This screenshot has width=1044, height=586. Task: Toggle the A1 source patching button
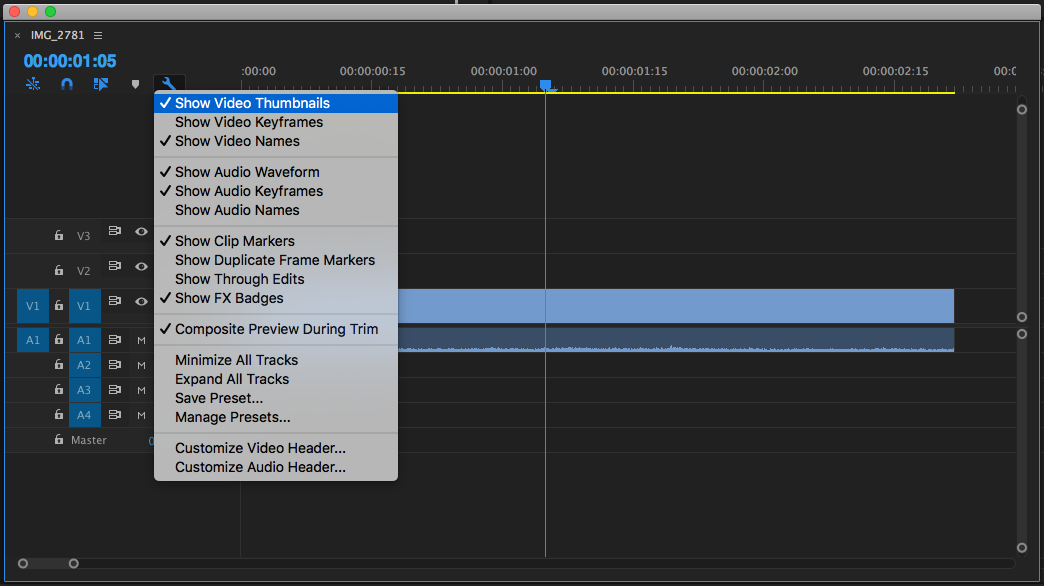click(33, 340)
